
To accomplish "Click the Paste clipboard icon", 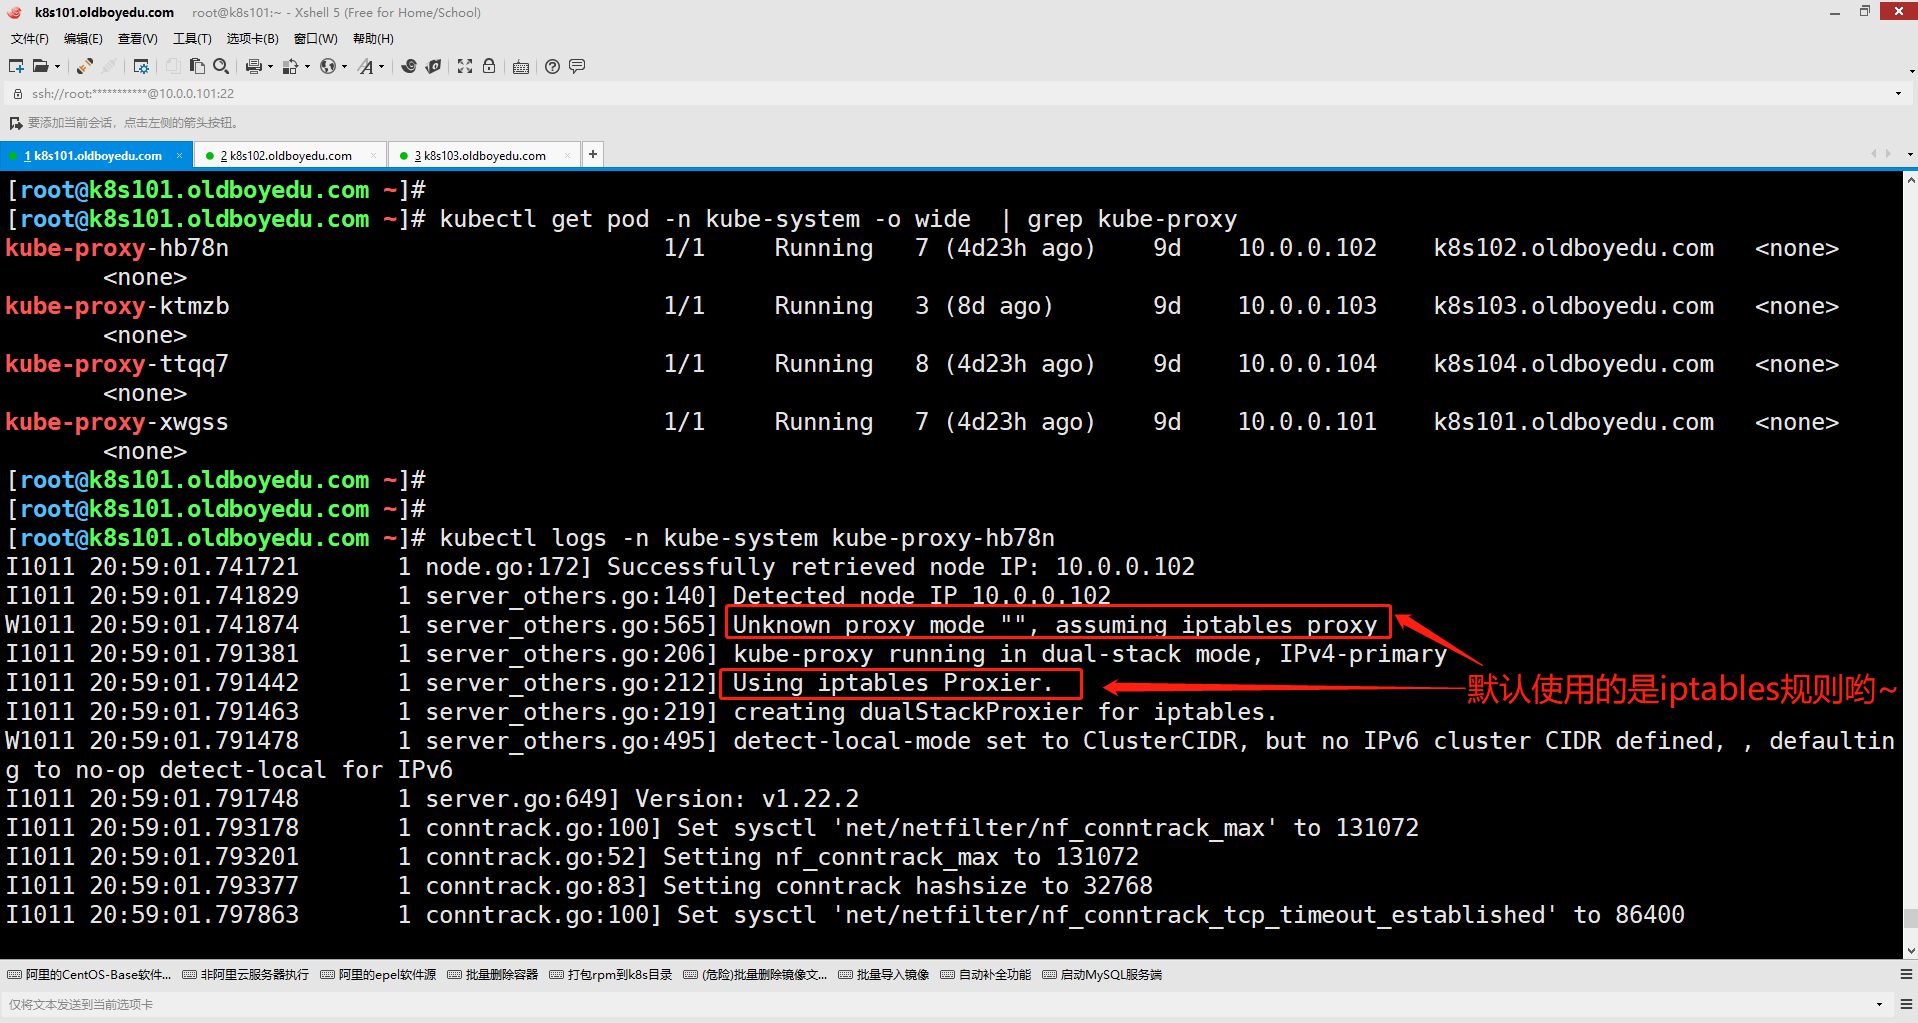I will (x=197, y=66).
